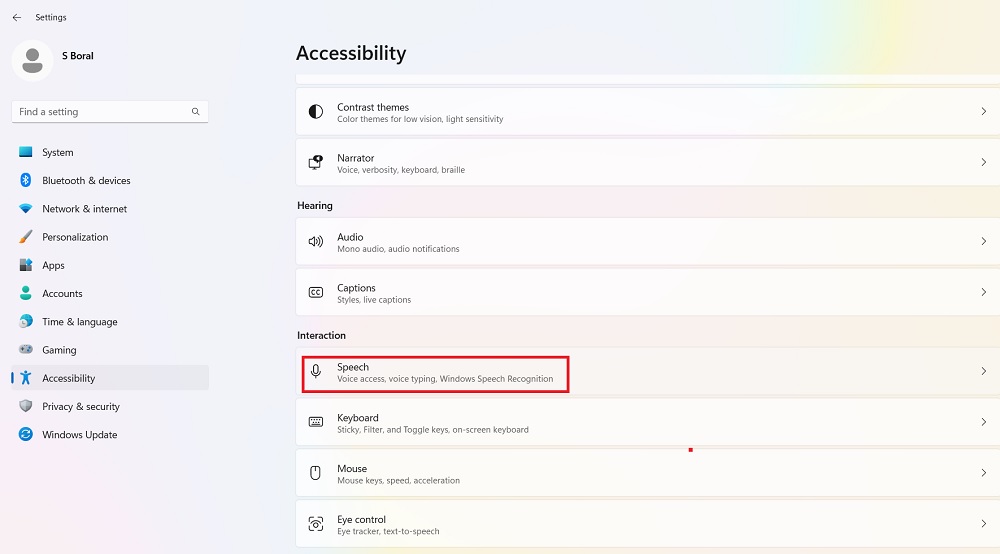The image size is (1000, 554).
Task: Select the Privacy & security shield icon
Action: point(26,406)
